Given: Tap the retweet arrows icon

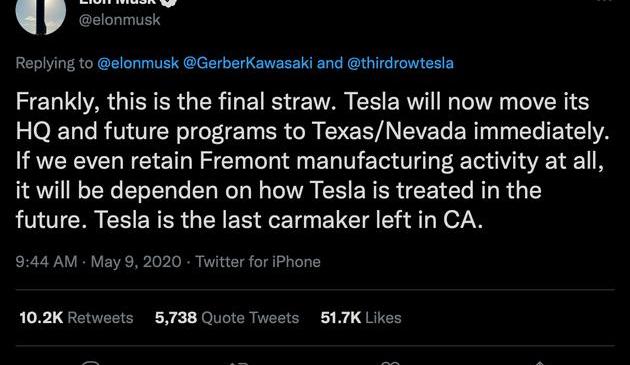Looking at the screenshot, I should [x=239, y=363].
